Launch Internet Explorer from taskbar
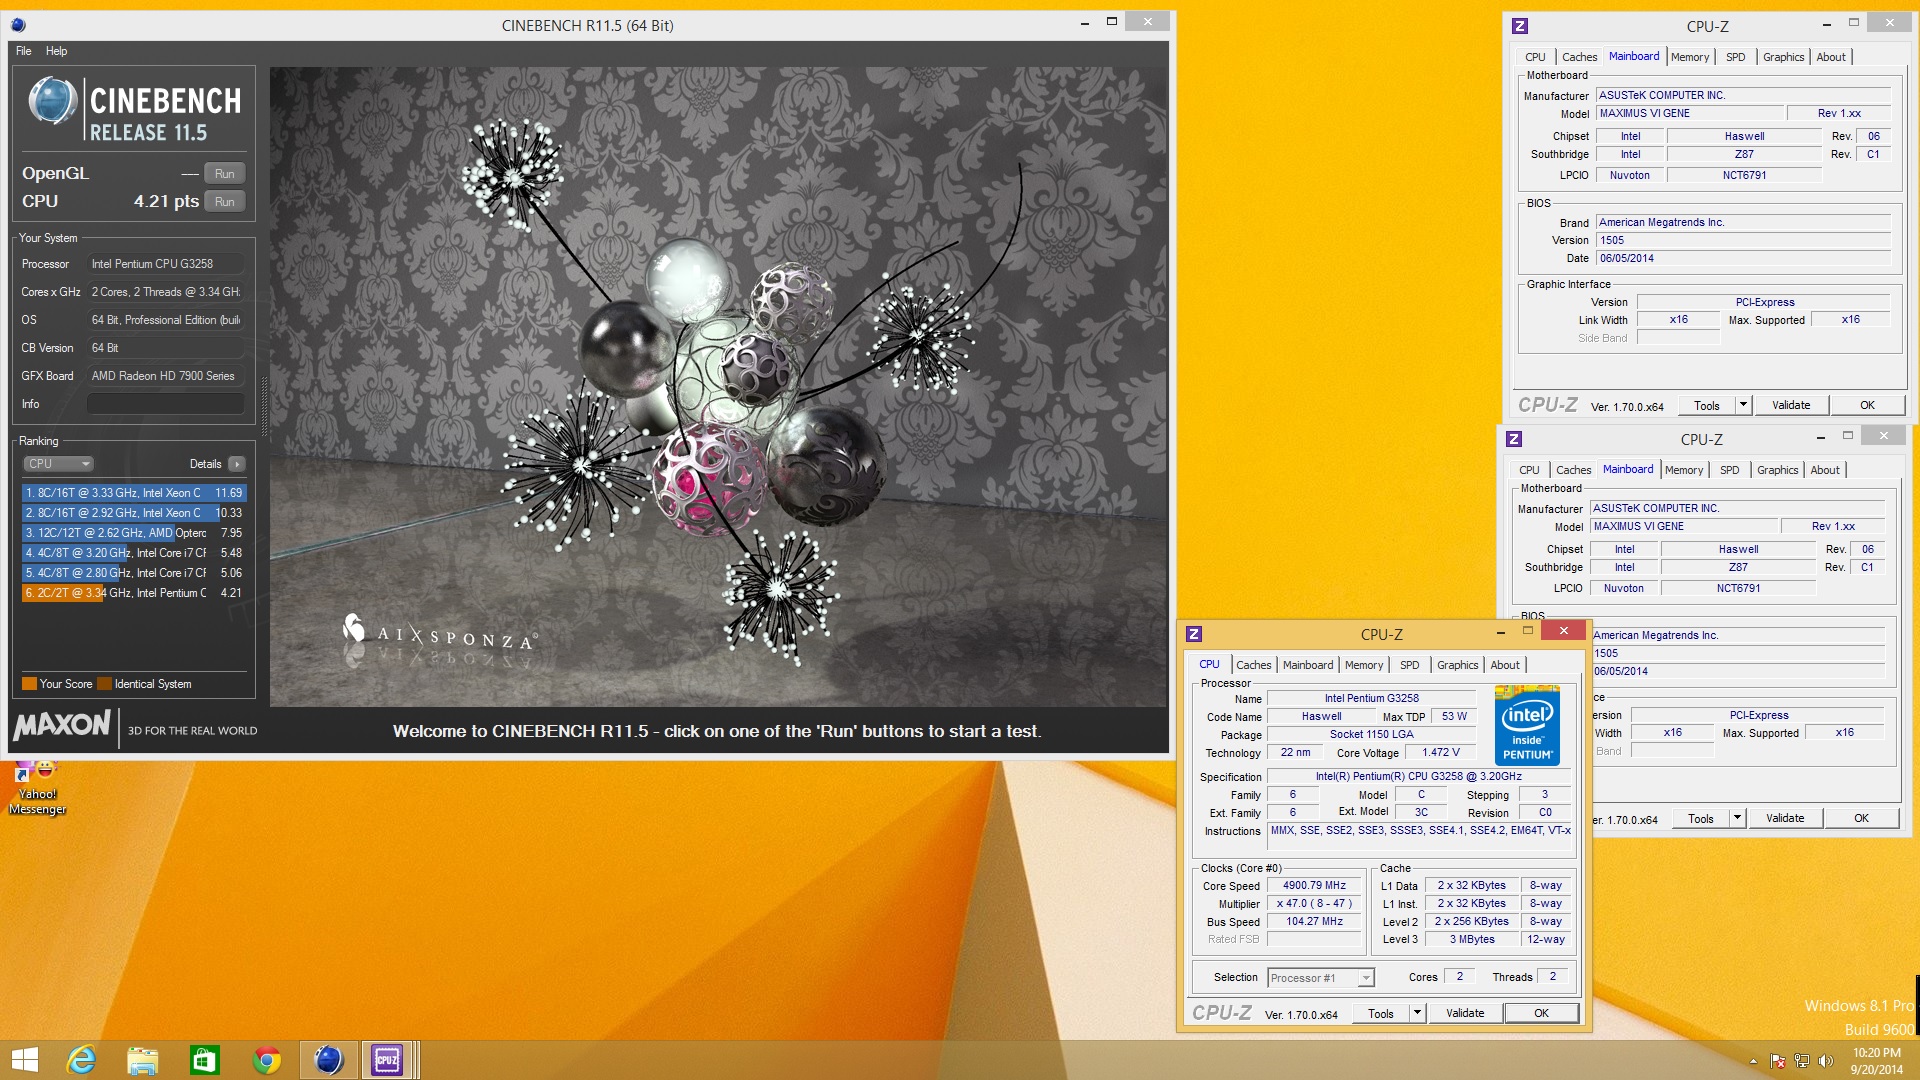This screenshot has width=1920, height=1080. [81, 1060]
